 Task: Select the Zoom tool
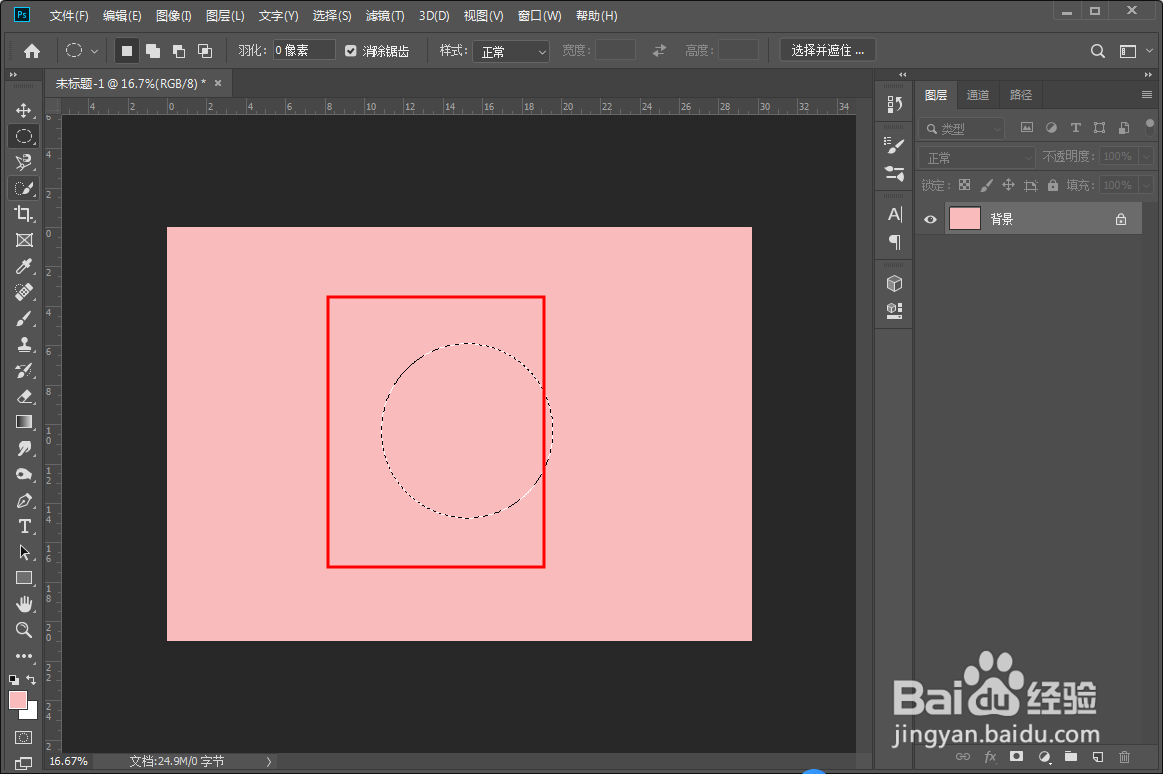coord(24,630)
